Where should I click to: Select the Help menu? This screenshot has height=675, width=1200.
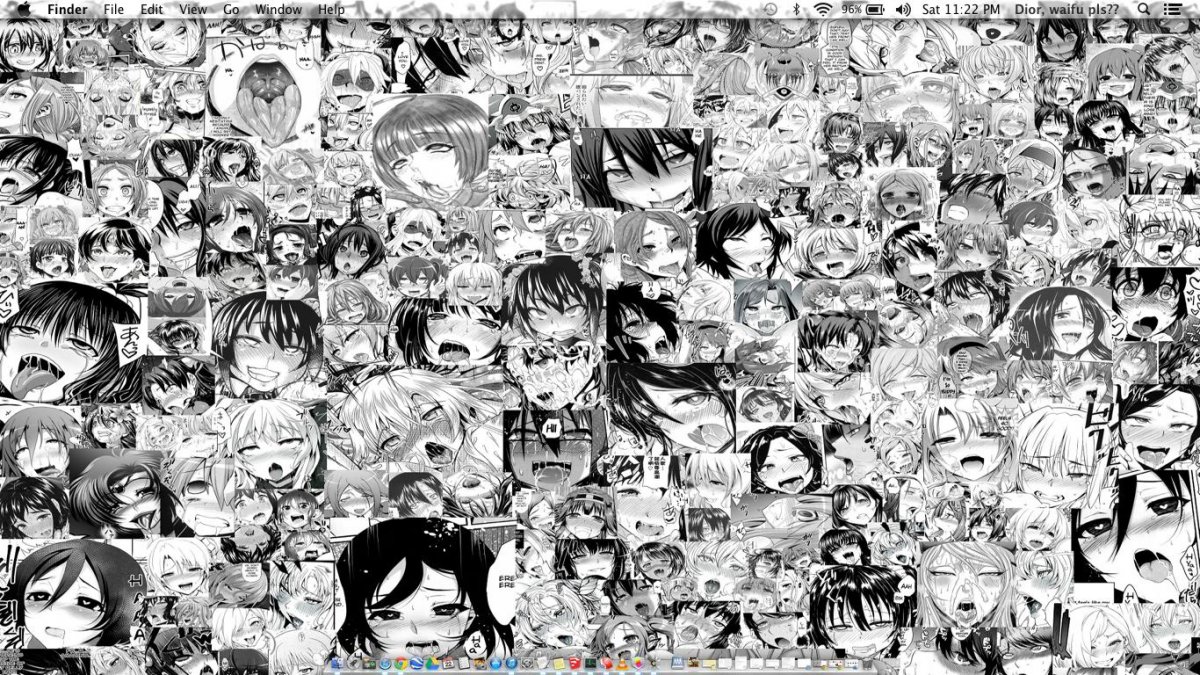pyautogui.click(x=331, y=9)
